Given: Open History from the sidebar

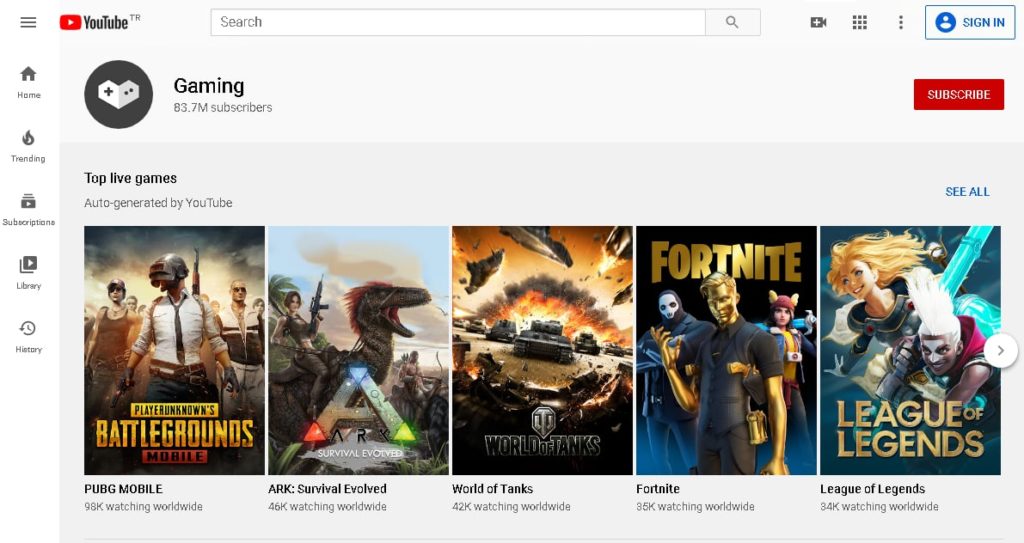Looking at the screenshot, I should [28, 336].
